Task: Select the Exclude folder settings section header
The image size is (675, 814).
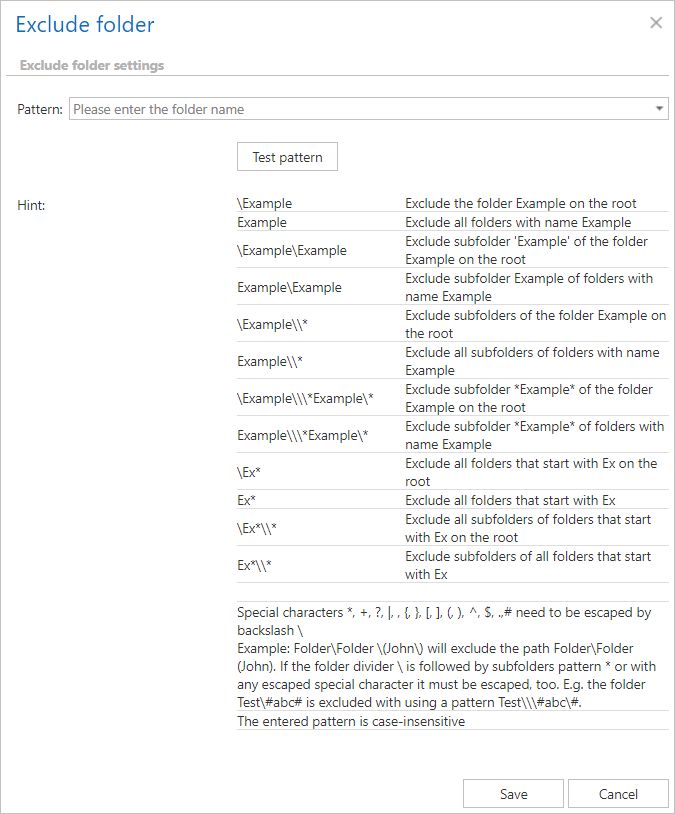Action: click(92, 65)
